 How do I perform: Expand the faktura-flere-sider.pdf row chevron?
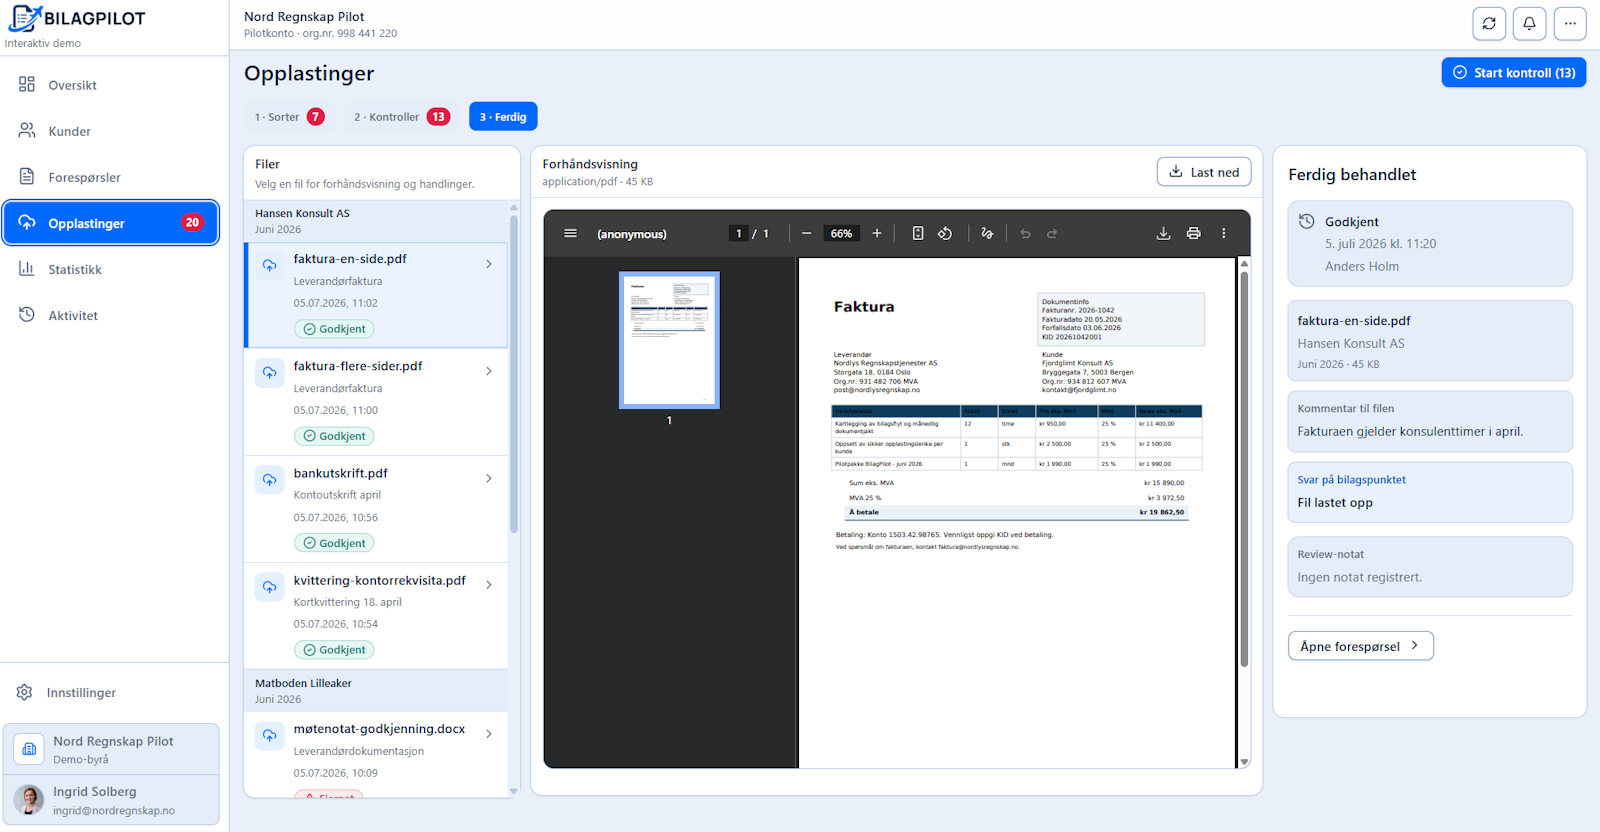(489, 371)
